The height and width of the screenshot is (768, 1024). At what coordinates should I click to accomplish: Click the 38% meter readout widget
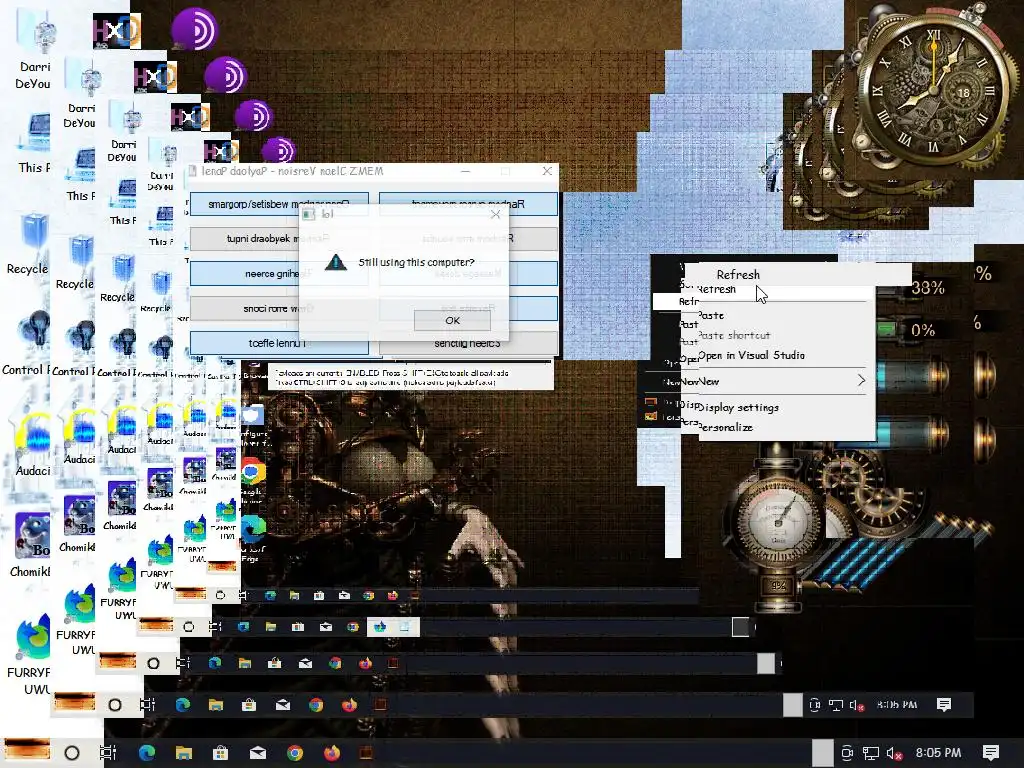click(928, 288)
